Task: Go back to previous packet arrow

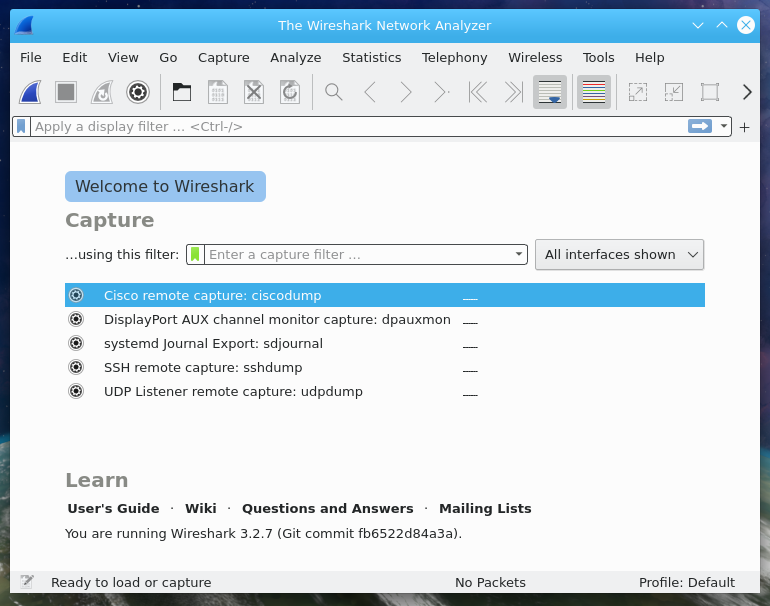Action: (370, 92)
